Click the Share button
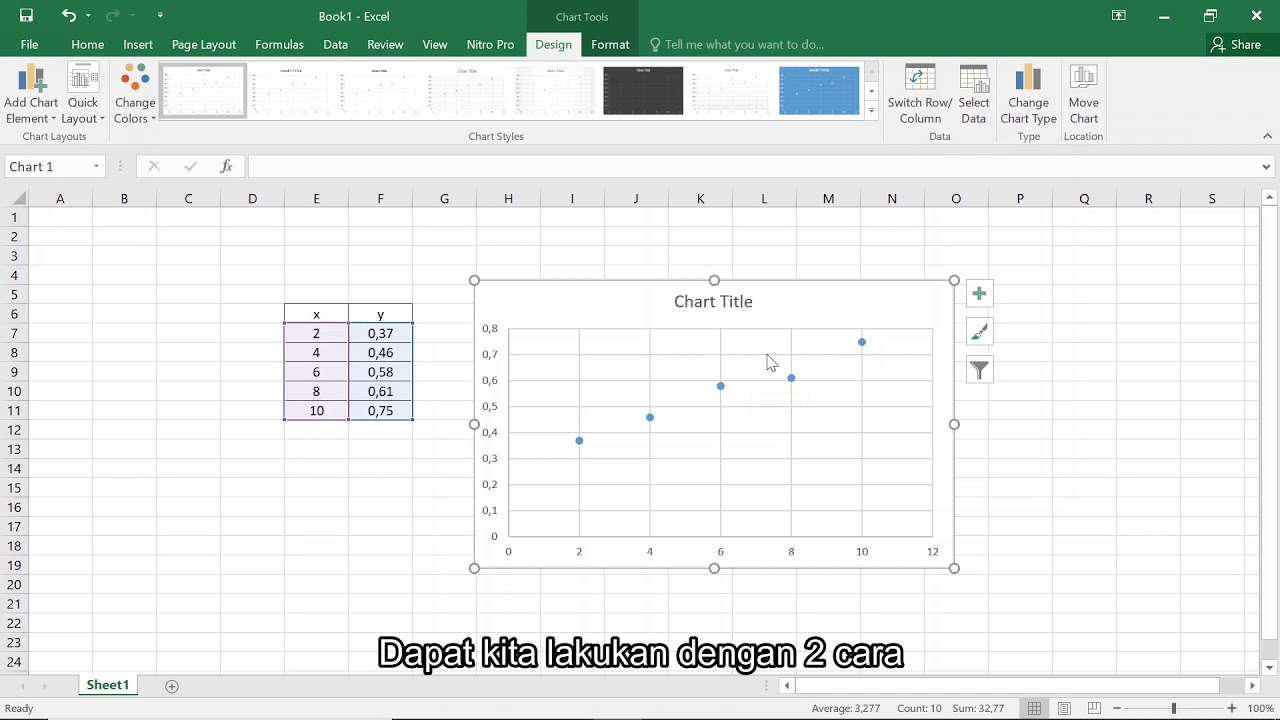Viewport: 1280px width, 720px height. point(1235,44)
